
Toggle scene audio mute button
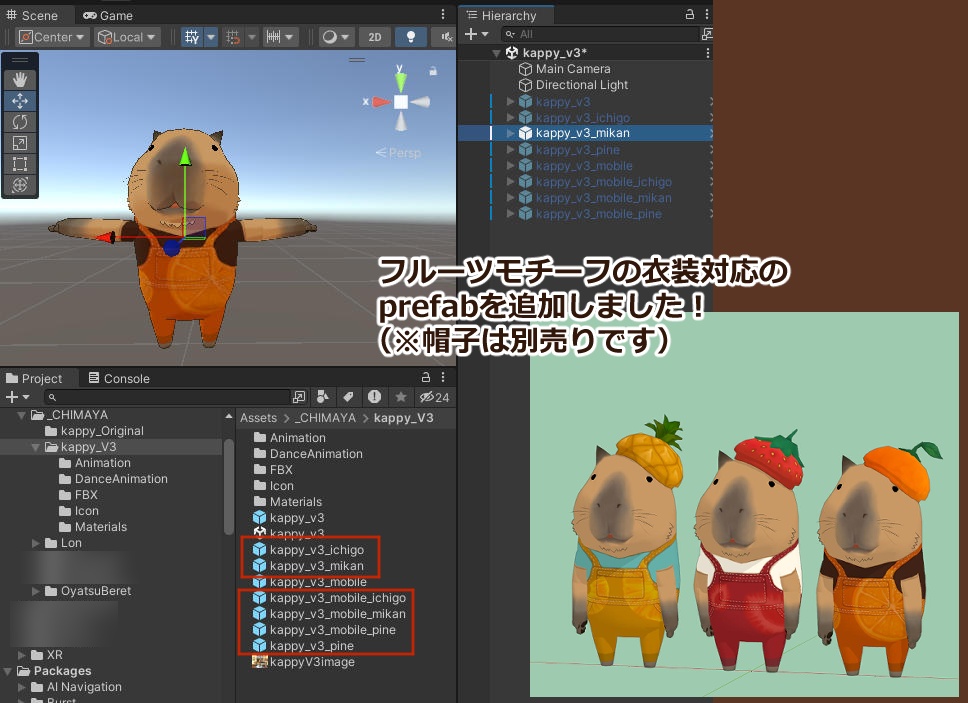446,37
